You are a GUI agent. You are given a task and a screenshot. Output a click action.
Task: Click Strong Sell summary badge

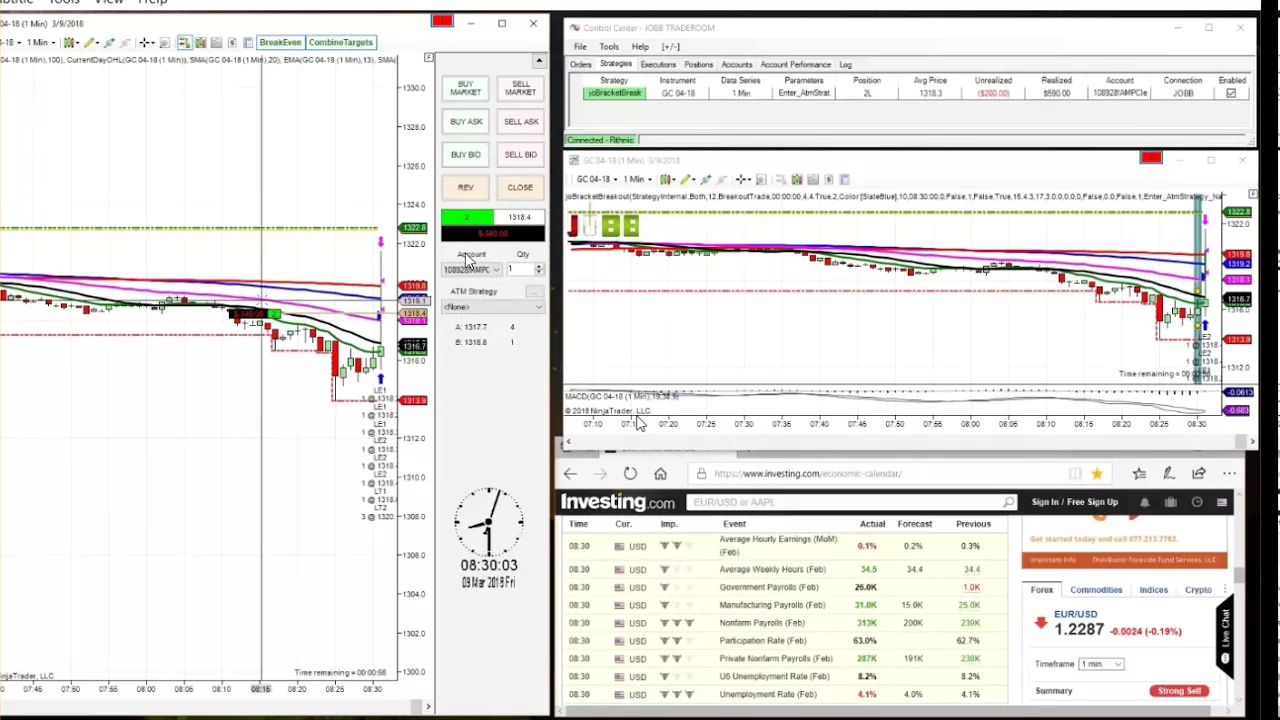(x=1180, y=691)
